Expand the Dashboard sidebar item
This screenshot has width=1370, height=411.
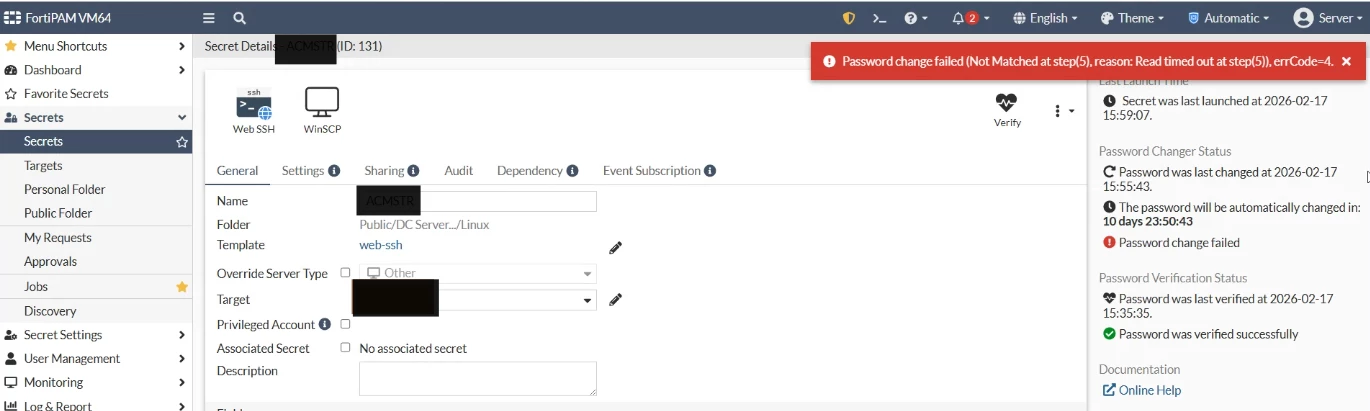tap(96, 70)
